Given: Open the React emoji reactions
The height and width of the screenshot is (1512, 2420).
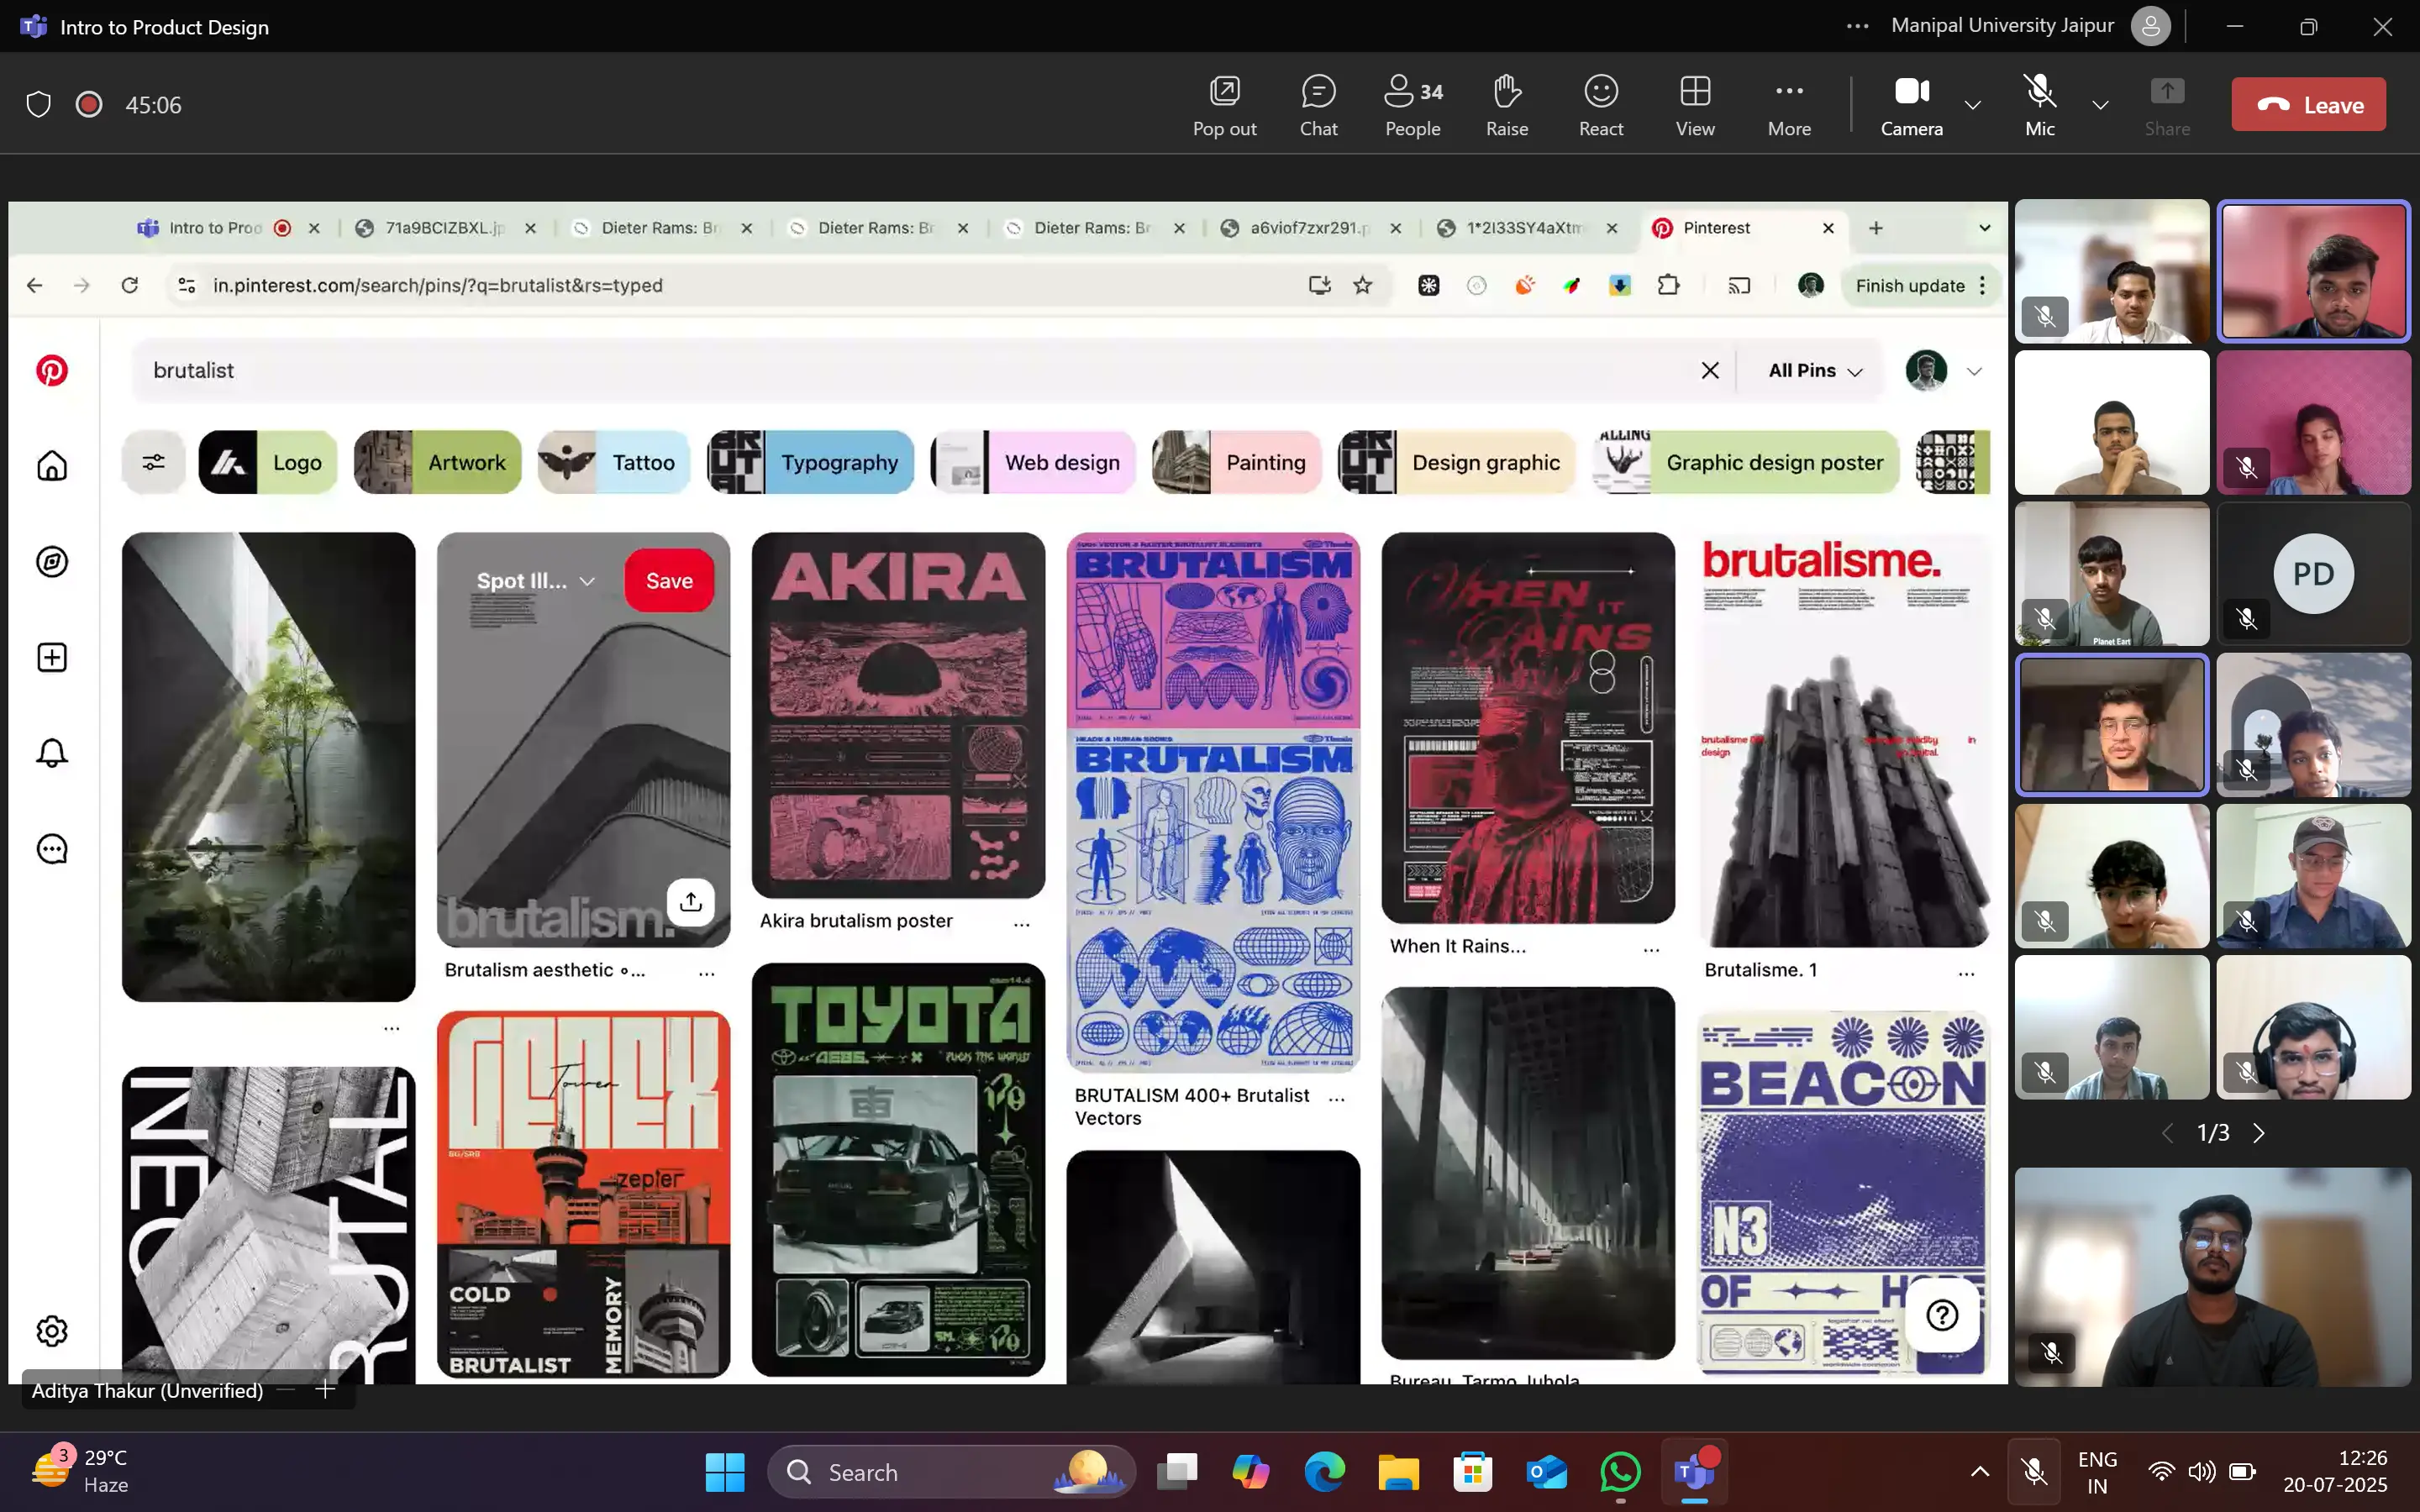Looking at the screenshot, I should pos(1601,103).
